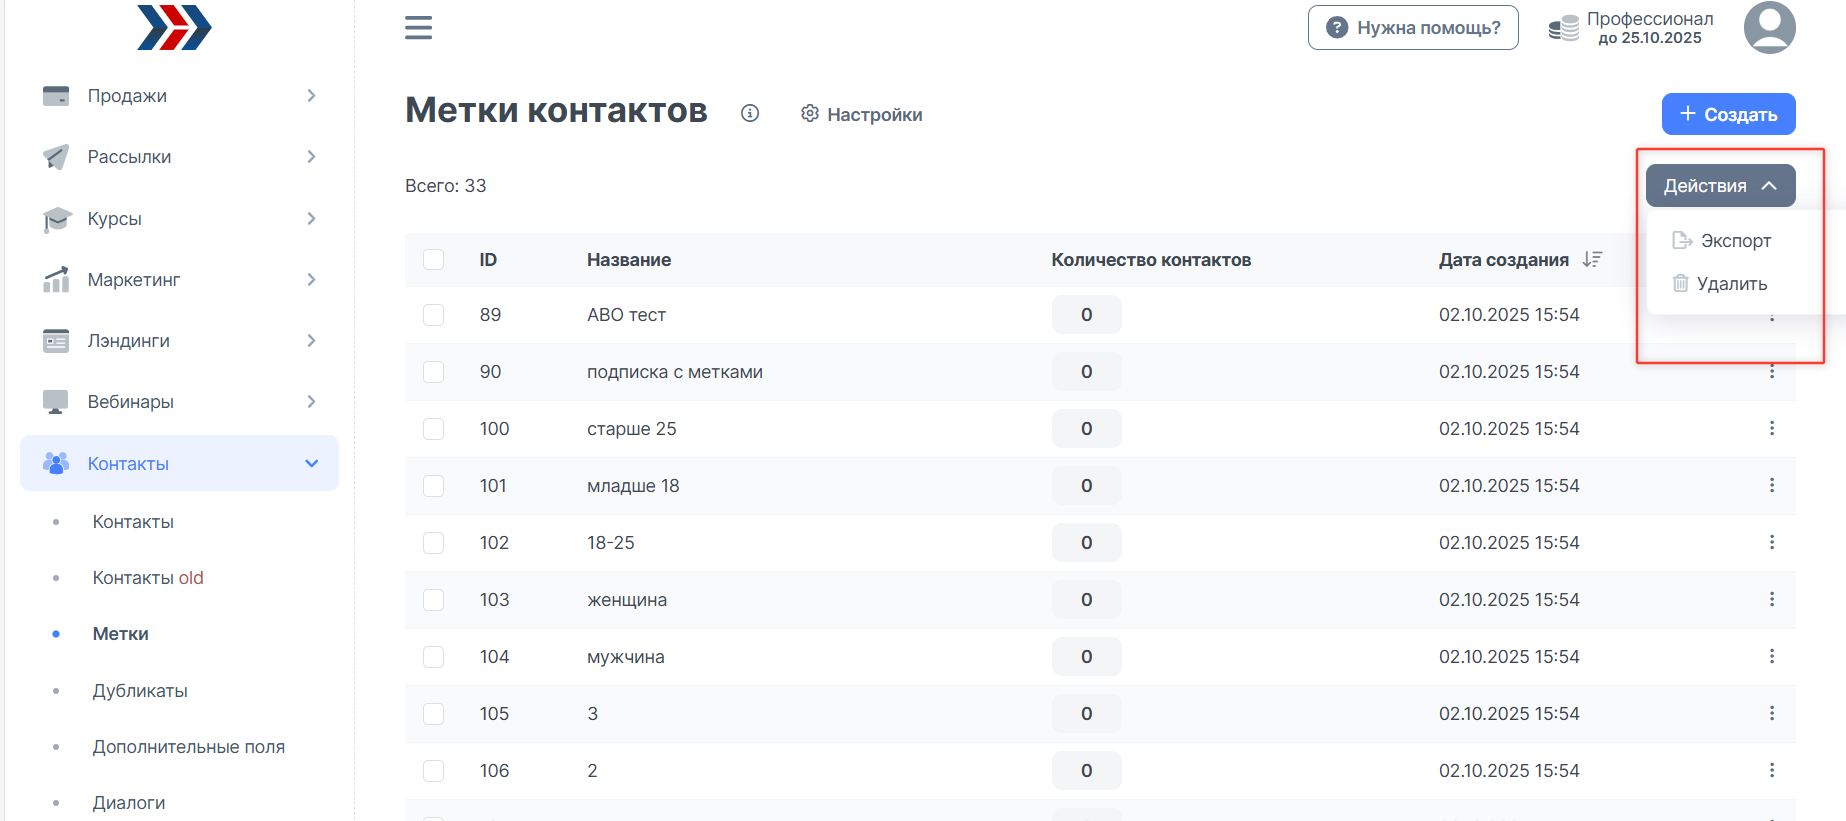
Task: Open Дубликаты in the sidebar submenu
Action: pos(140,691)
